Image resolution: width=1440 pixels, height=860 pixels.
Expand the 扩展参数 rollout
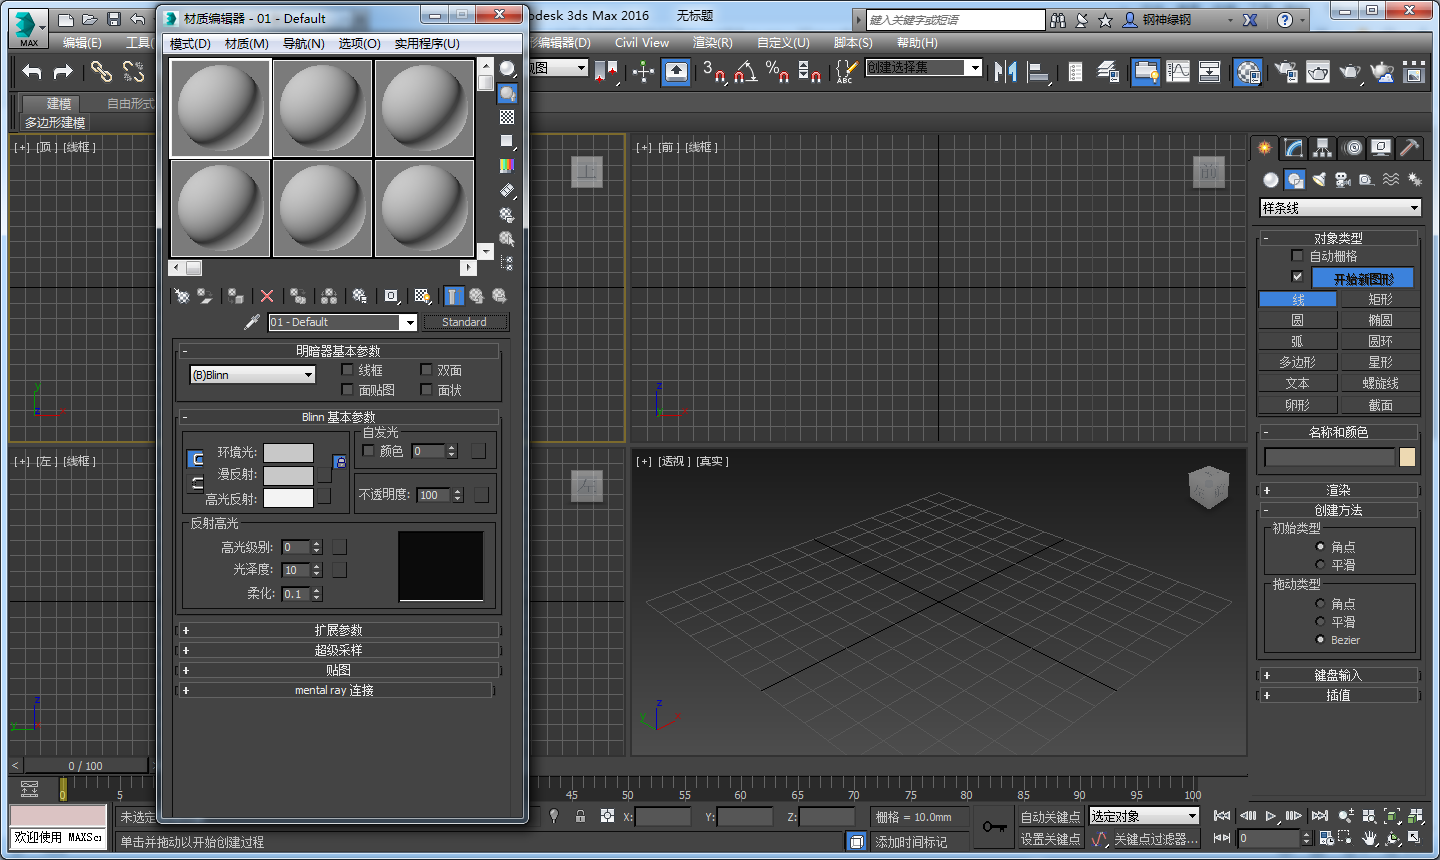tap(338, 630)
